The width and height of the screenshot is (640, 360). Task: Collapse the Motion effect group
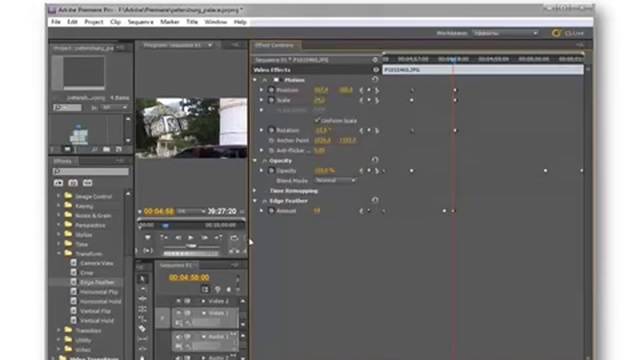coord(255,80)
